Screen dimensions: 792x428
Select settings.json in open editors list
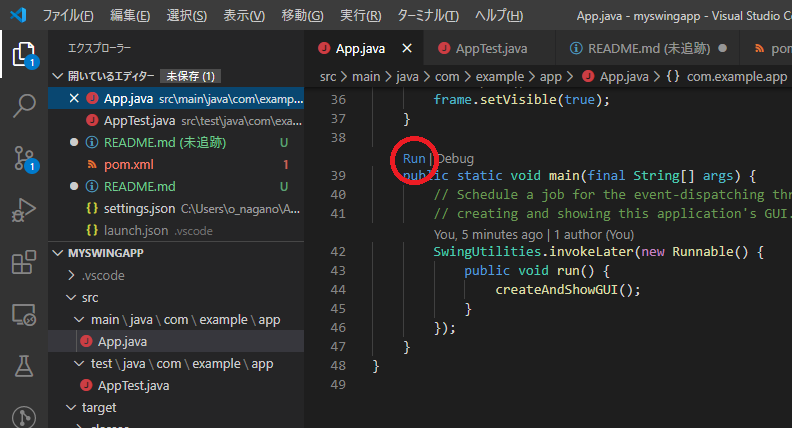176,208
